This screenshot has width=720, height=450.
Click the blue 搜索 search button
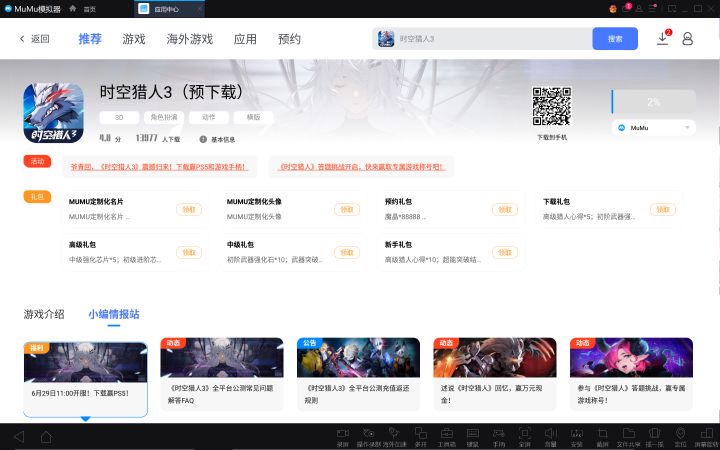pos(615,39)
